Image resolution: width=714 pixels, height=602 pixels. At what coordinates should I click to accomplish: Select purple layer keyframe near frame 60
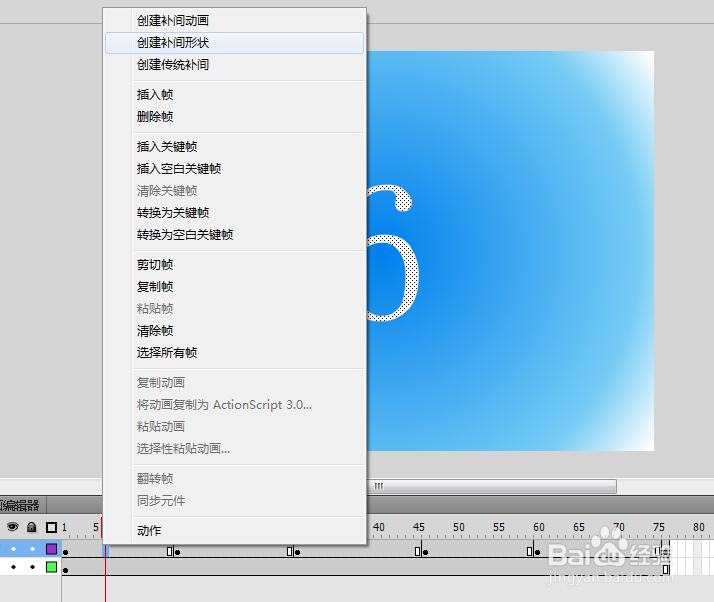pos(537,552)
